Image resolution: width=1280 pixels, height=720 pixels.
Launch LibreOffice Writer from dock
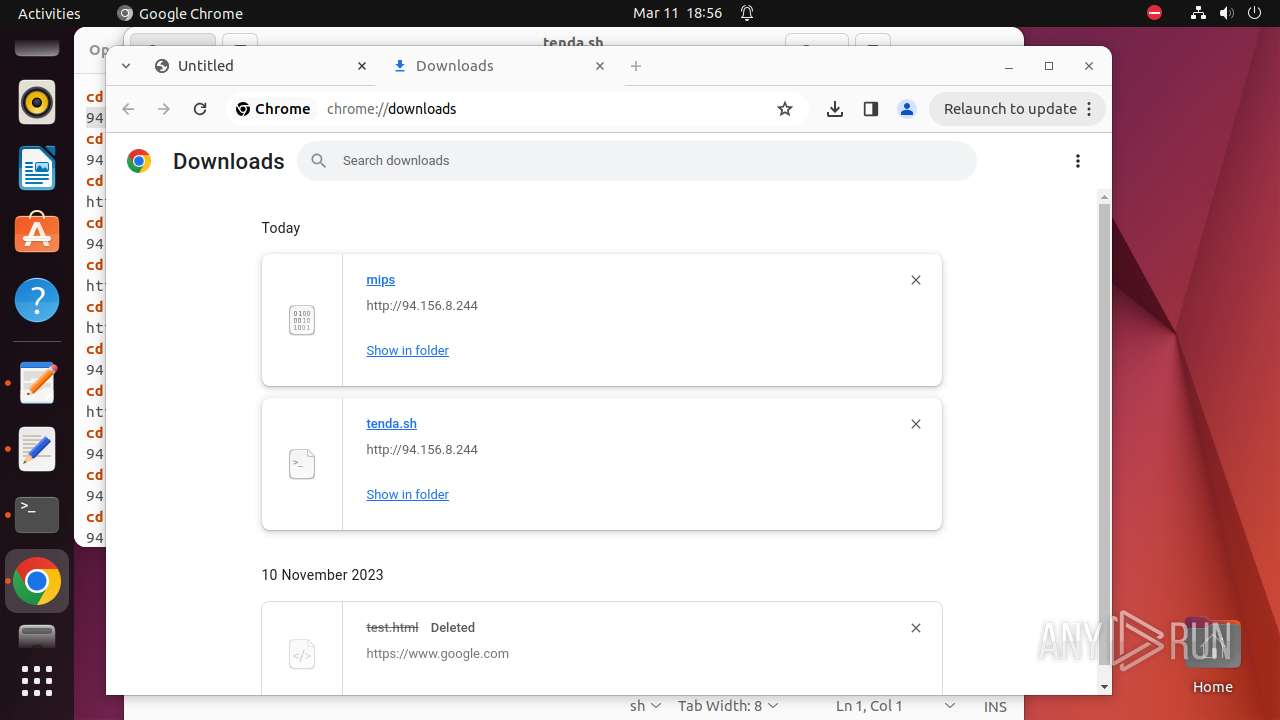tap(37, 168)
